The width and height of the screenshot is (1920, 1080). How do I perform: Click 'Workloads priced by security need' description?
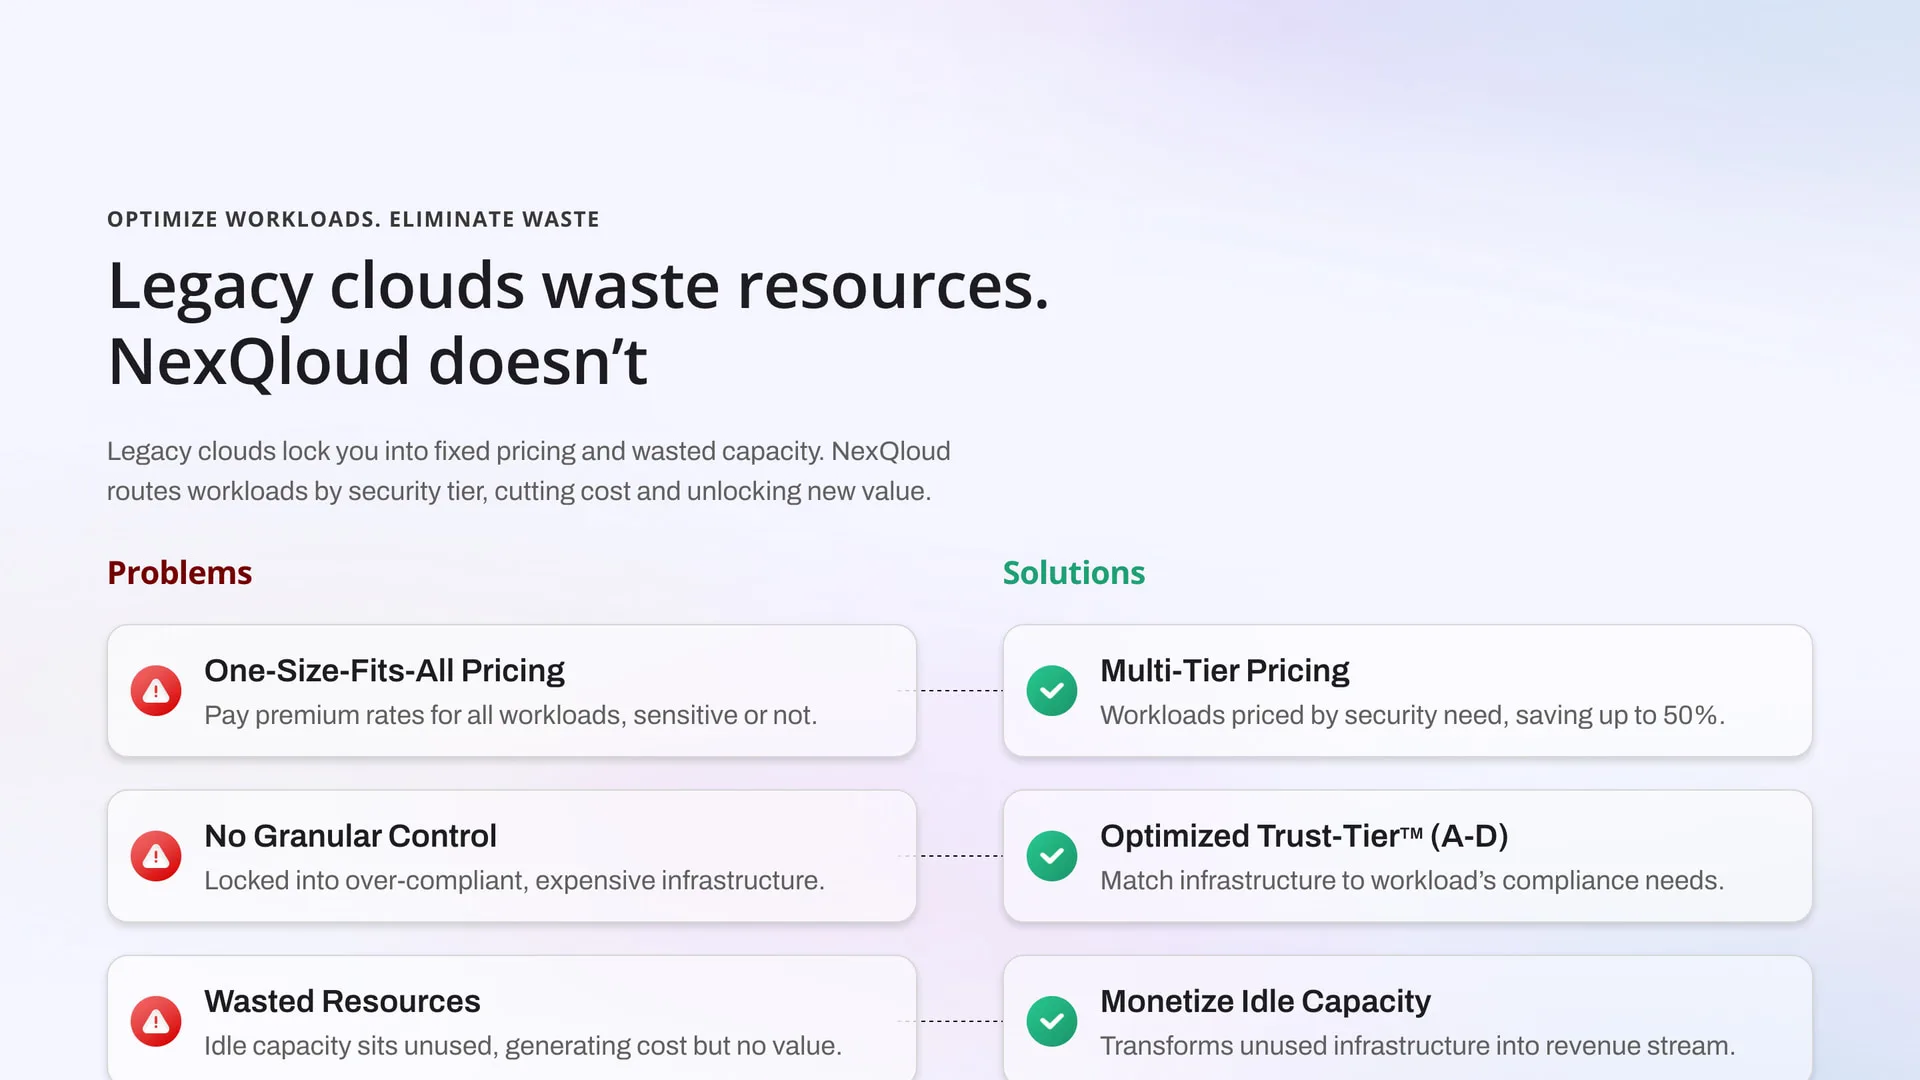1412,716
